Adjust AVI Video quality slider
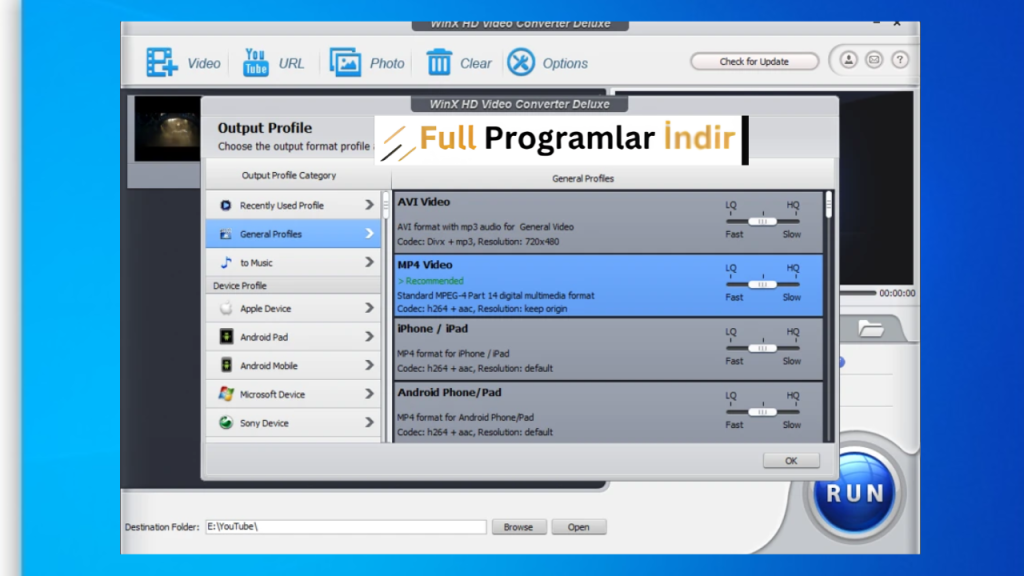The height and width of the screenshot is (576, 1024). [x=762, y=221]
